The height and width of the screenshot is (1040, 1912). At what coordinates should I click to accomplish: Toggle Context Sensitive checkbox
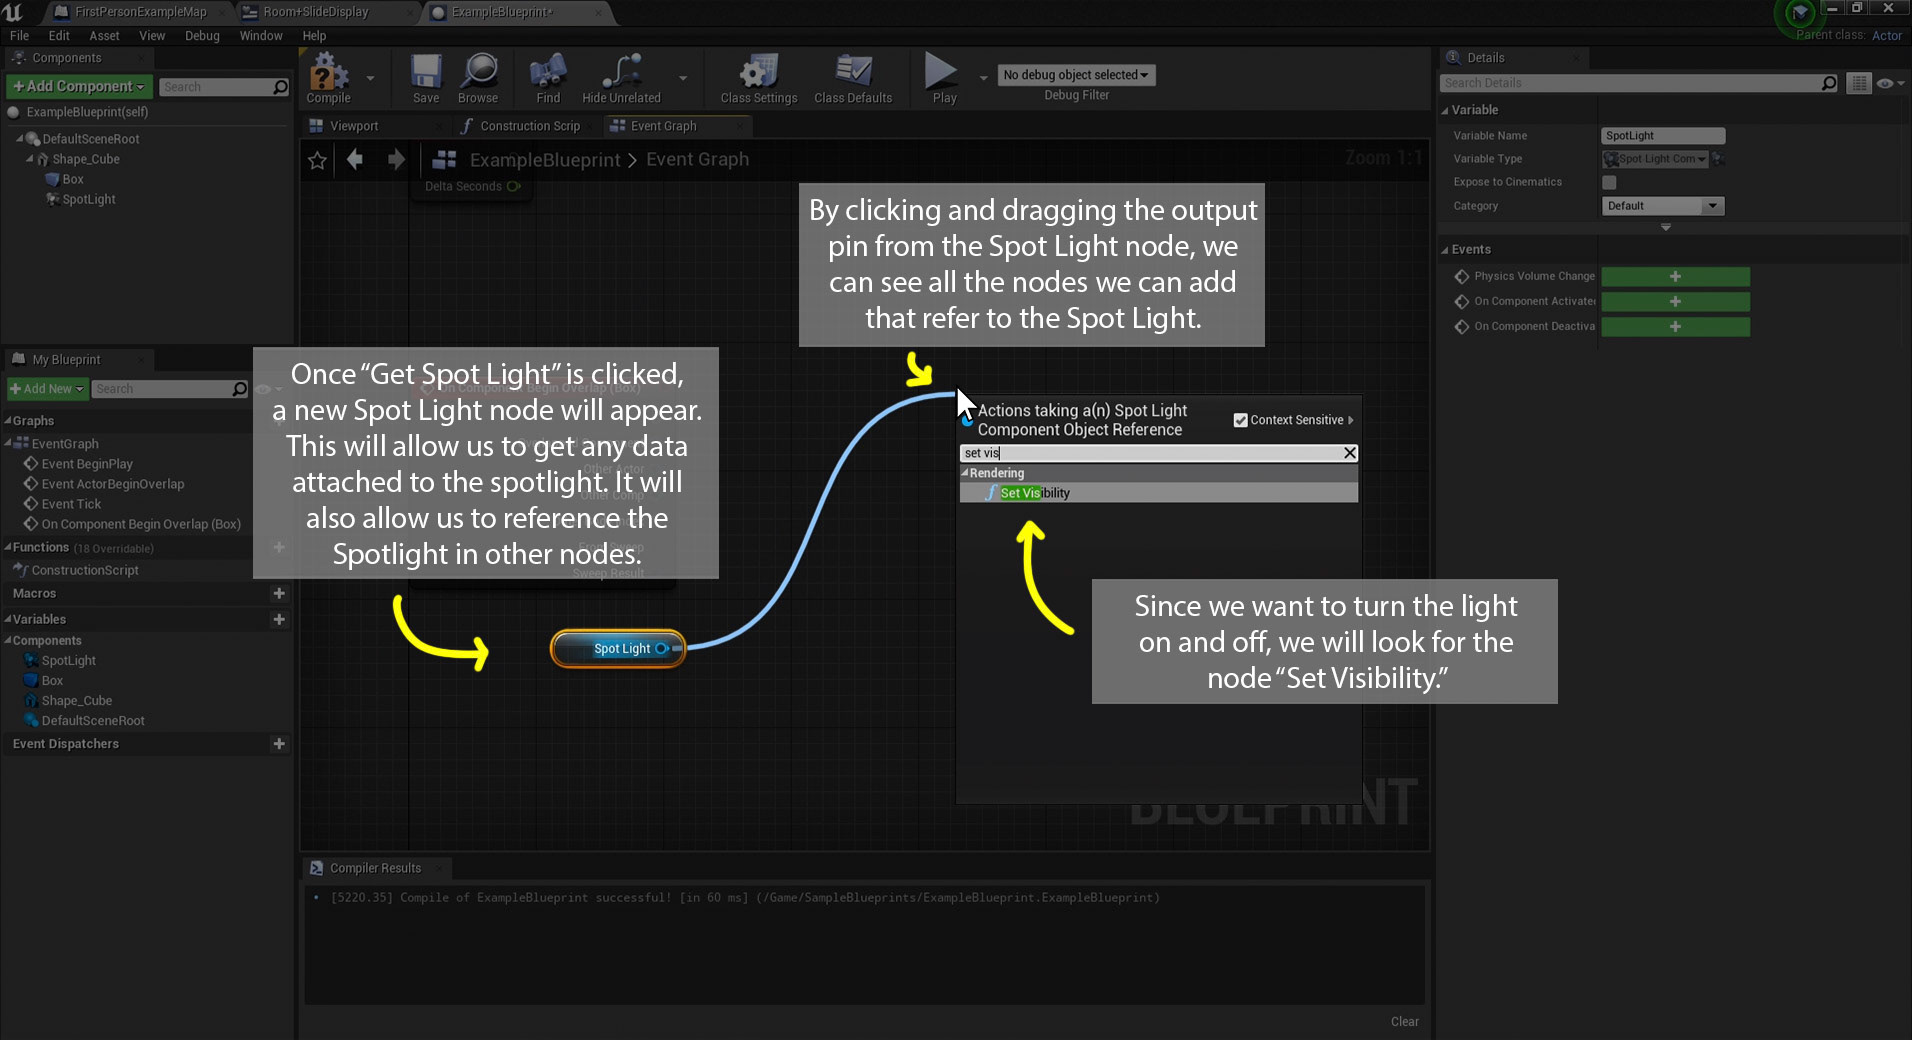tap(1241, 420)
